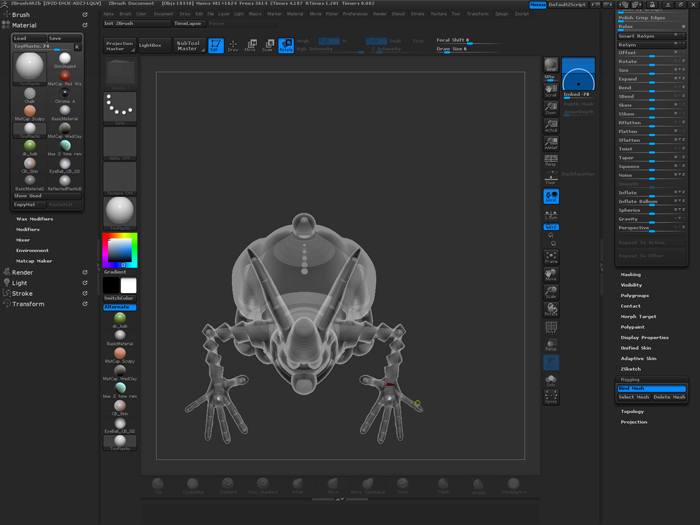Viewport: 700px width, 525px height.
Task: Open the Alpha menu
Action: pos(108,14)
